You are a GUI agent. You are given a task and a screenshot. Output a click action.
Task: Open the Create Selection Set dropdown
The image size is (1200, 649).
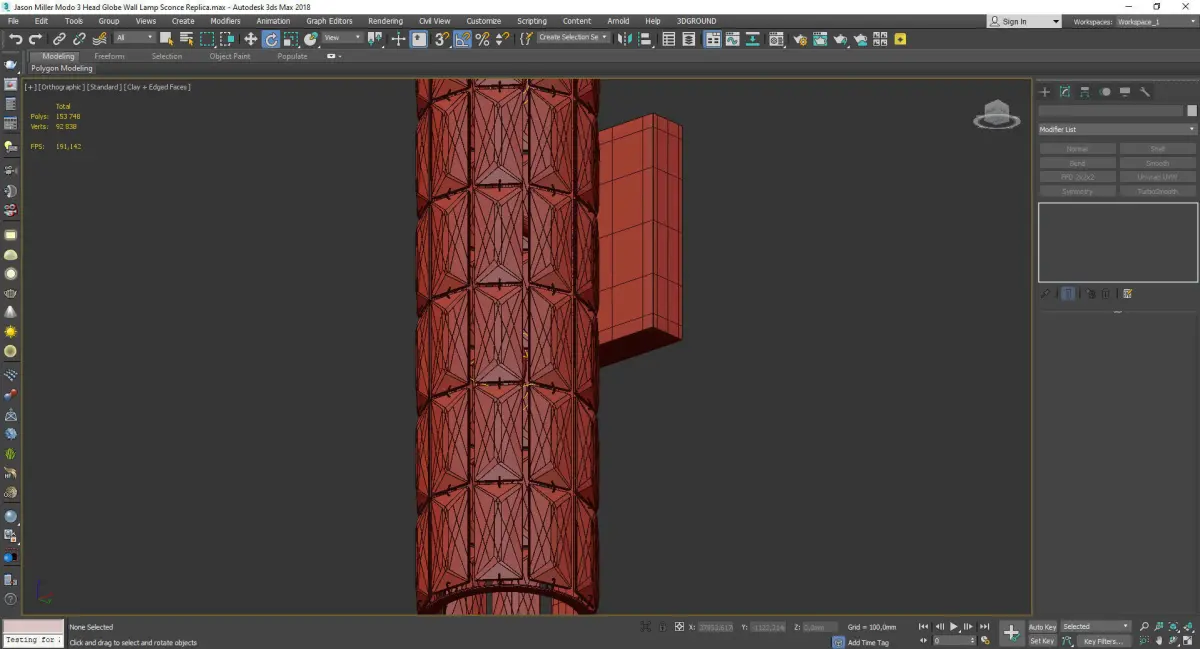click(573, 38)
